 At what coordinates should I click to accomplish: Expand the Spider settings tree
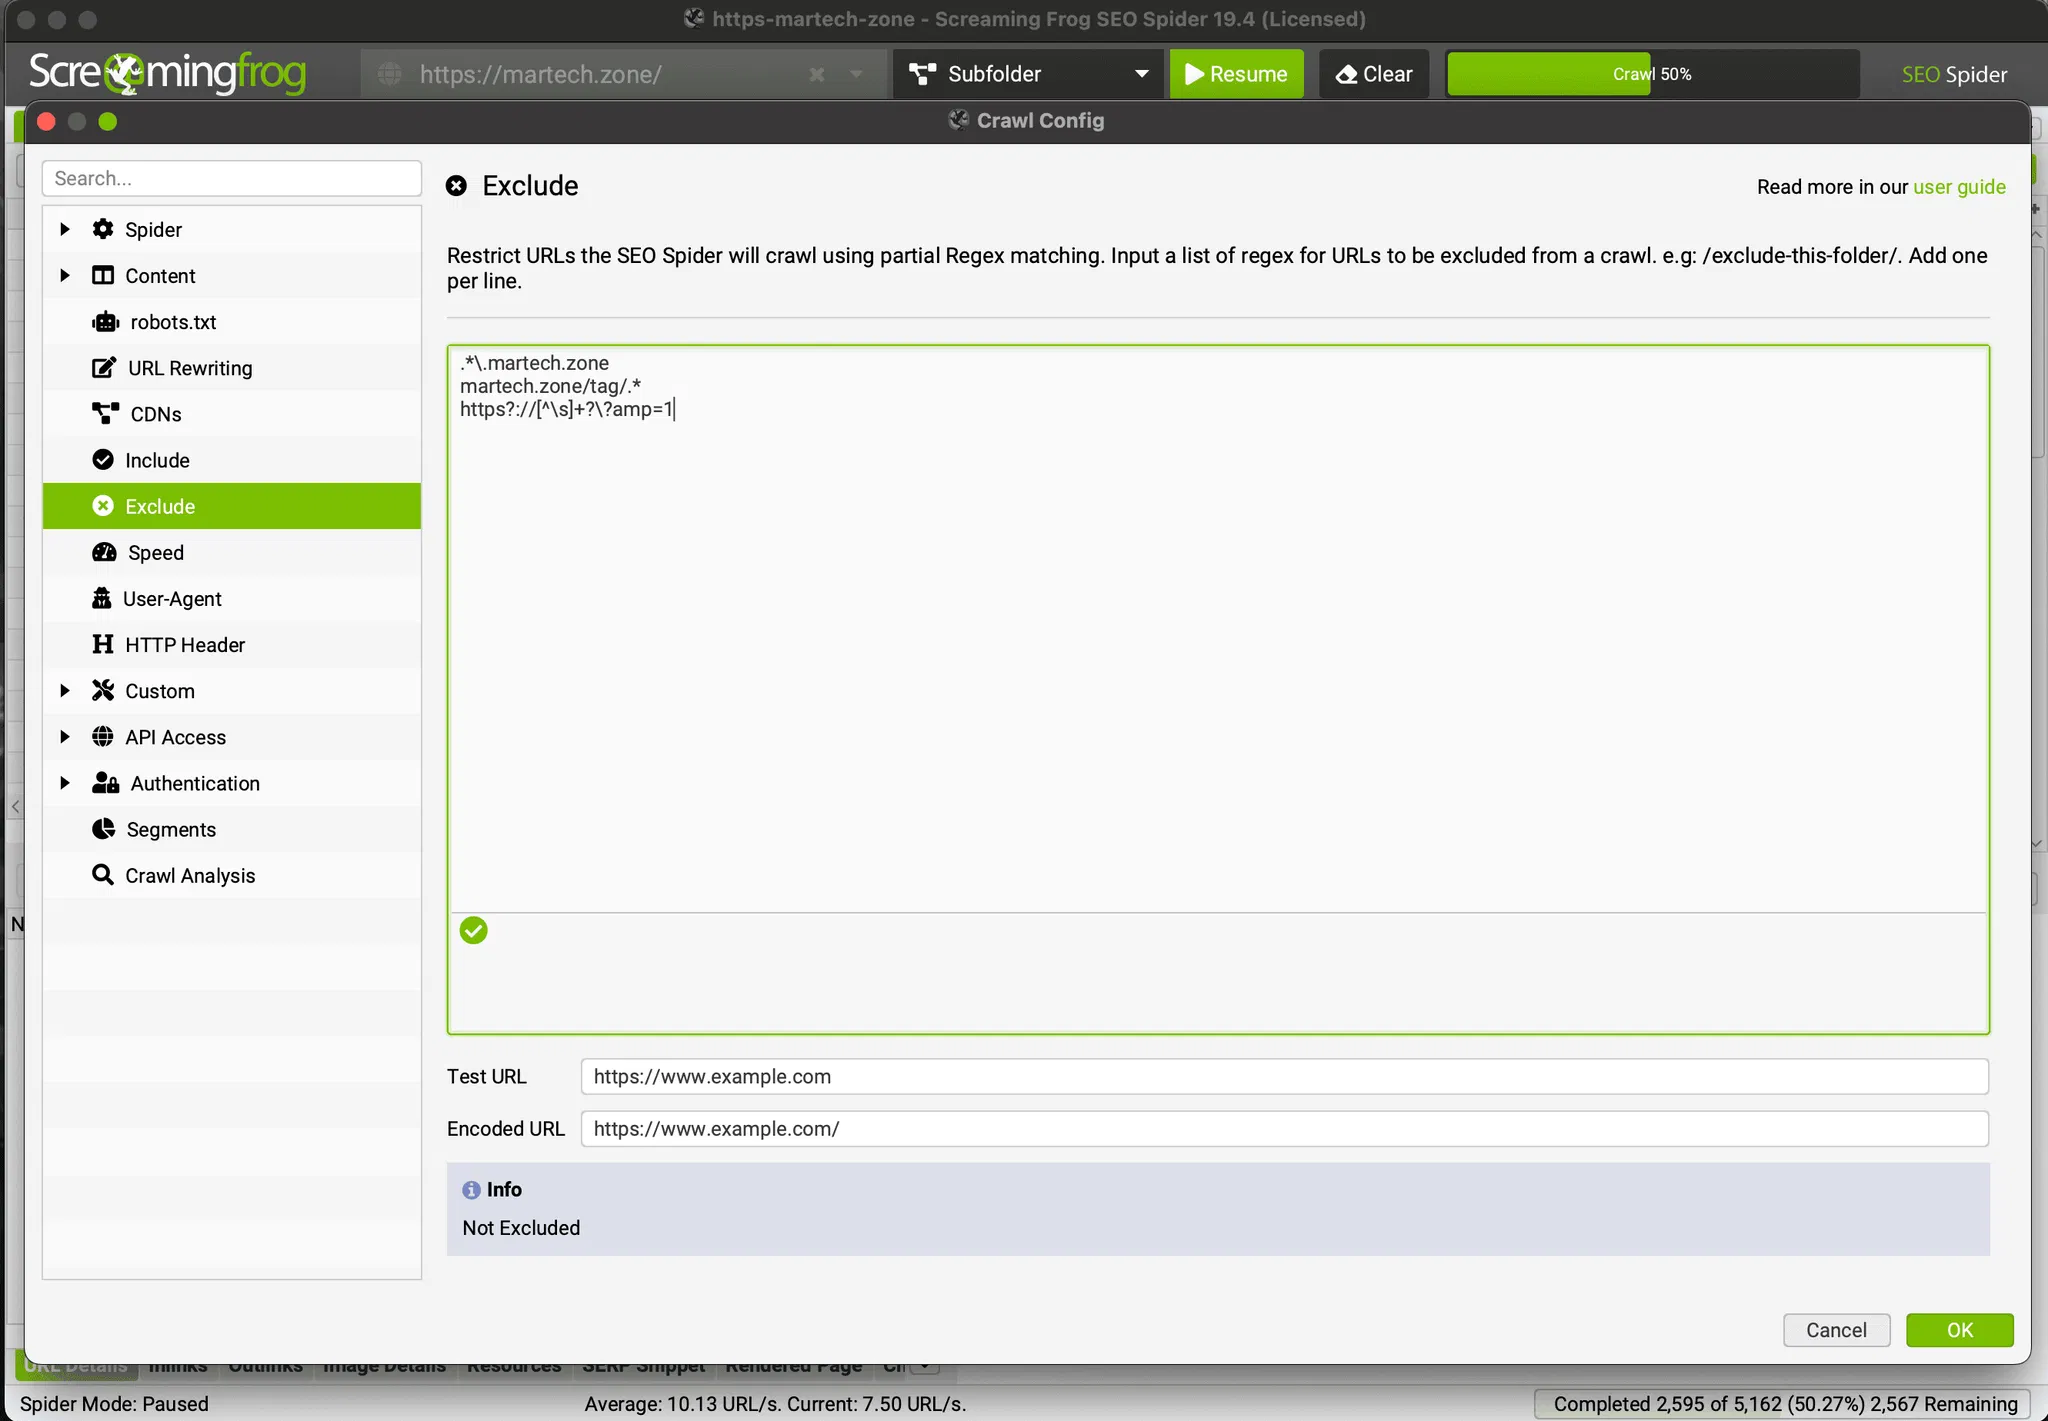[65, 229]
